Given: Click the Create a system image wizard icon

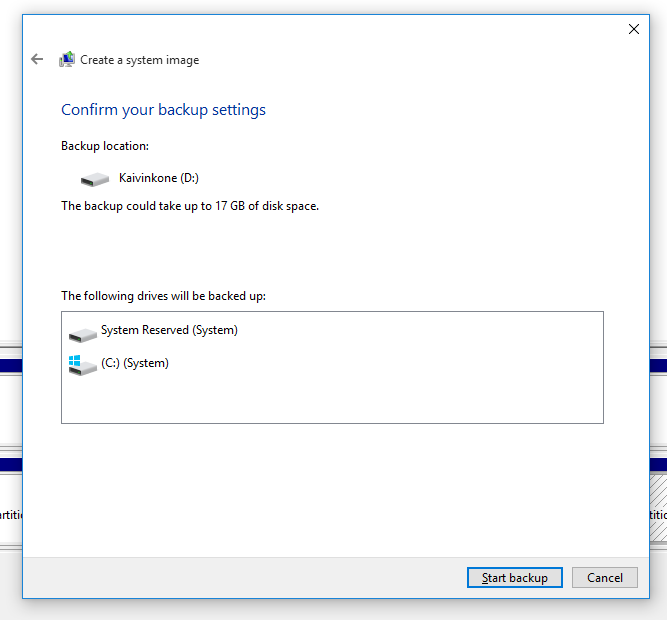Looking at the screenshot, I should pos(67,60).
